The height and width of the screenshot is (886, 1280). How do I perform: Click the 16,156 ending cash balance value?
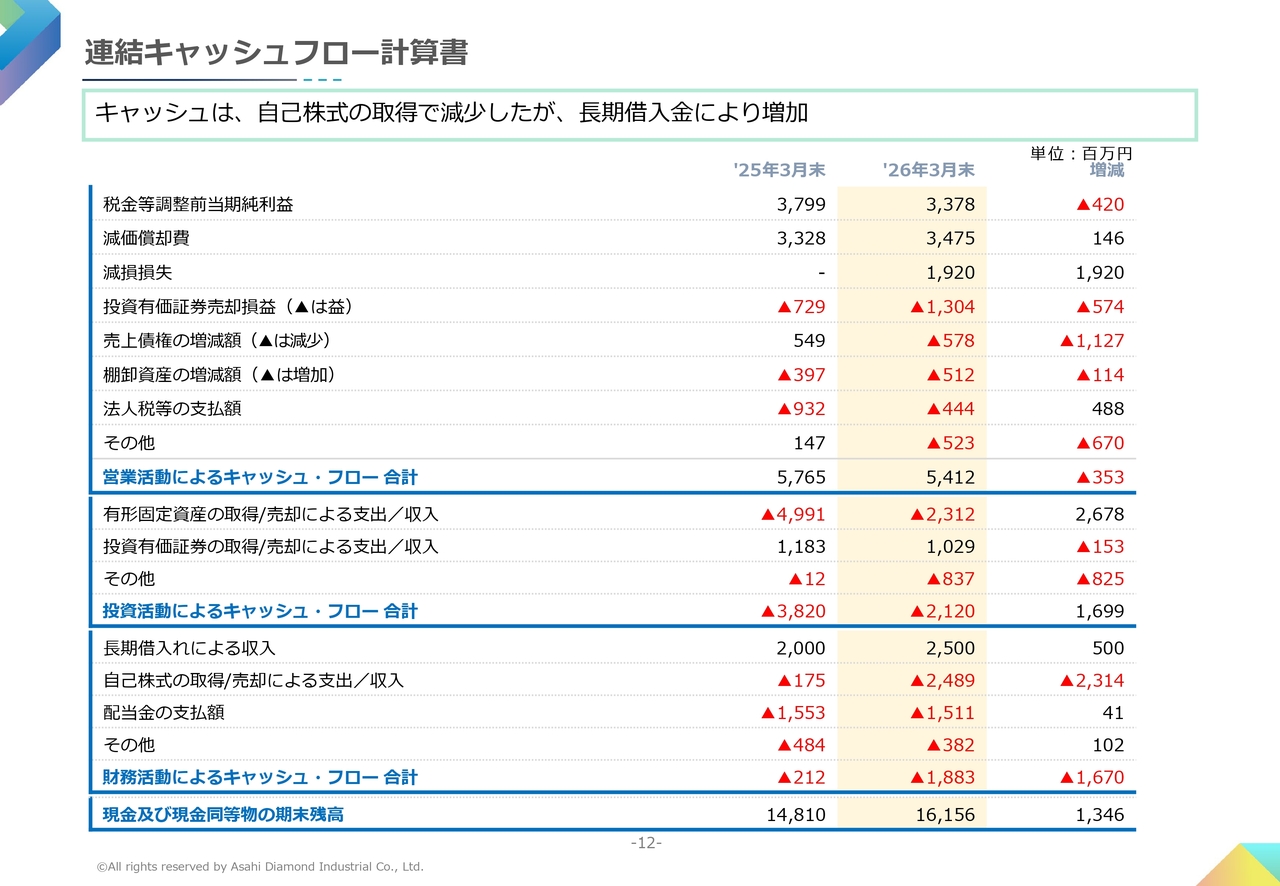(945, 815)
